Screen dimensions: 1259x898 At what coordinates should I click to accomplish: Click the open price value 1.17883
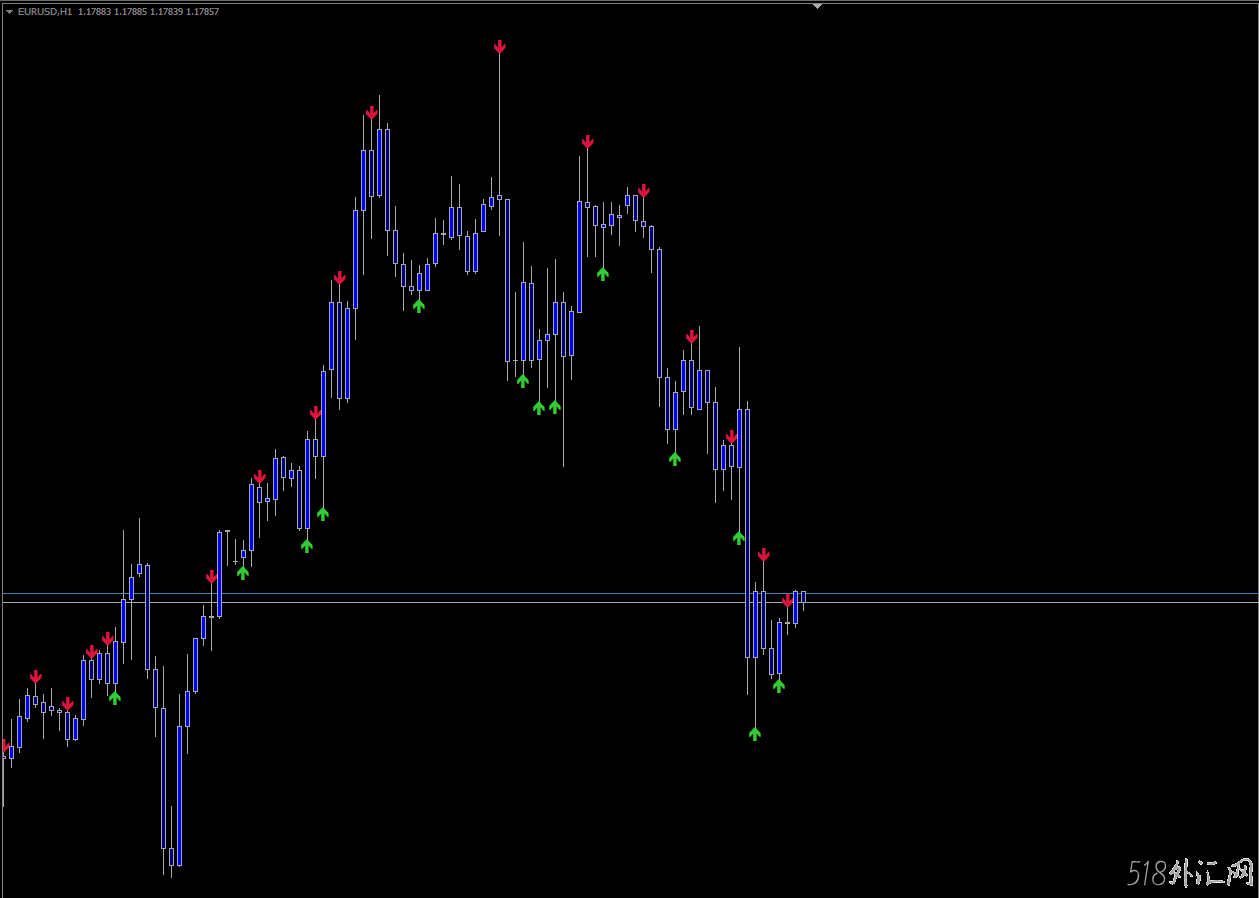[x=95, y=12]
